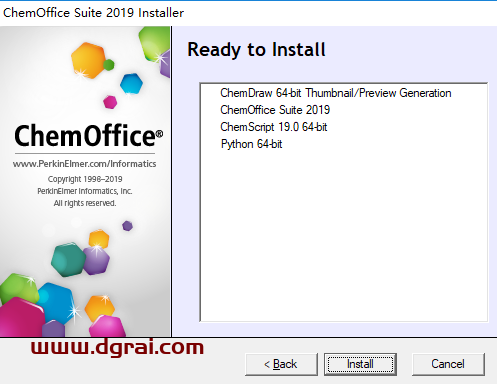Cancel the ChemOffice installation
The height and width of the screenshot is (384, 497).
coord(448,364)
